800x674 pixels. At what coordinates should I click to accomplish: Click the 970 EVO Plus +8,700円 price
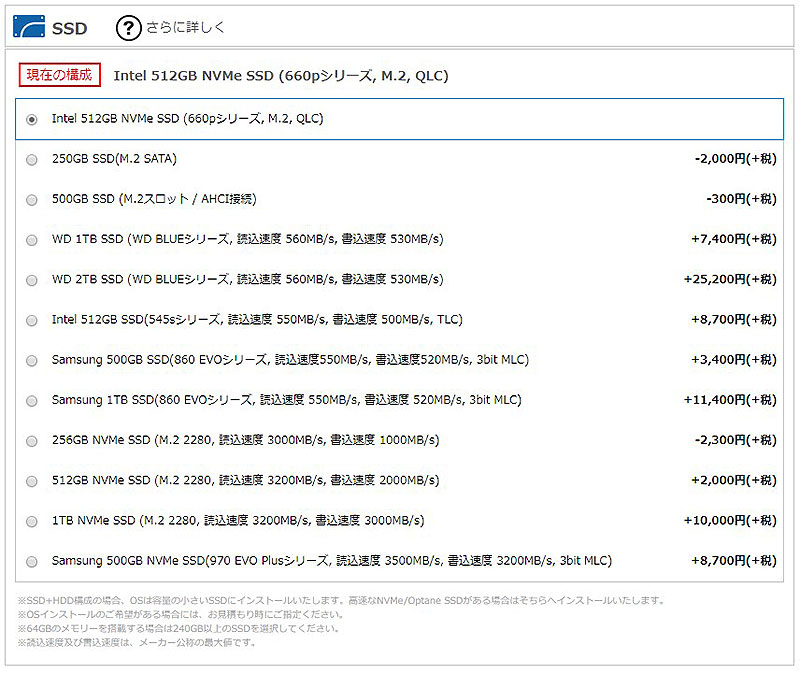click(x=734, y=561)
